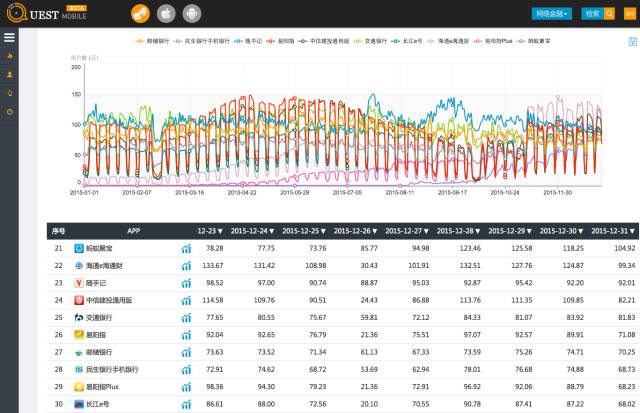640x413 pixels.
Task: Open trend chart icon for row 22
Action: 186,266
